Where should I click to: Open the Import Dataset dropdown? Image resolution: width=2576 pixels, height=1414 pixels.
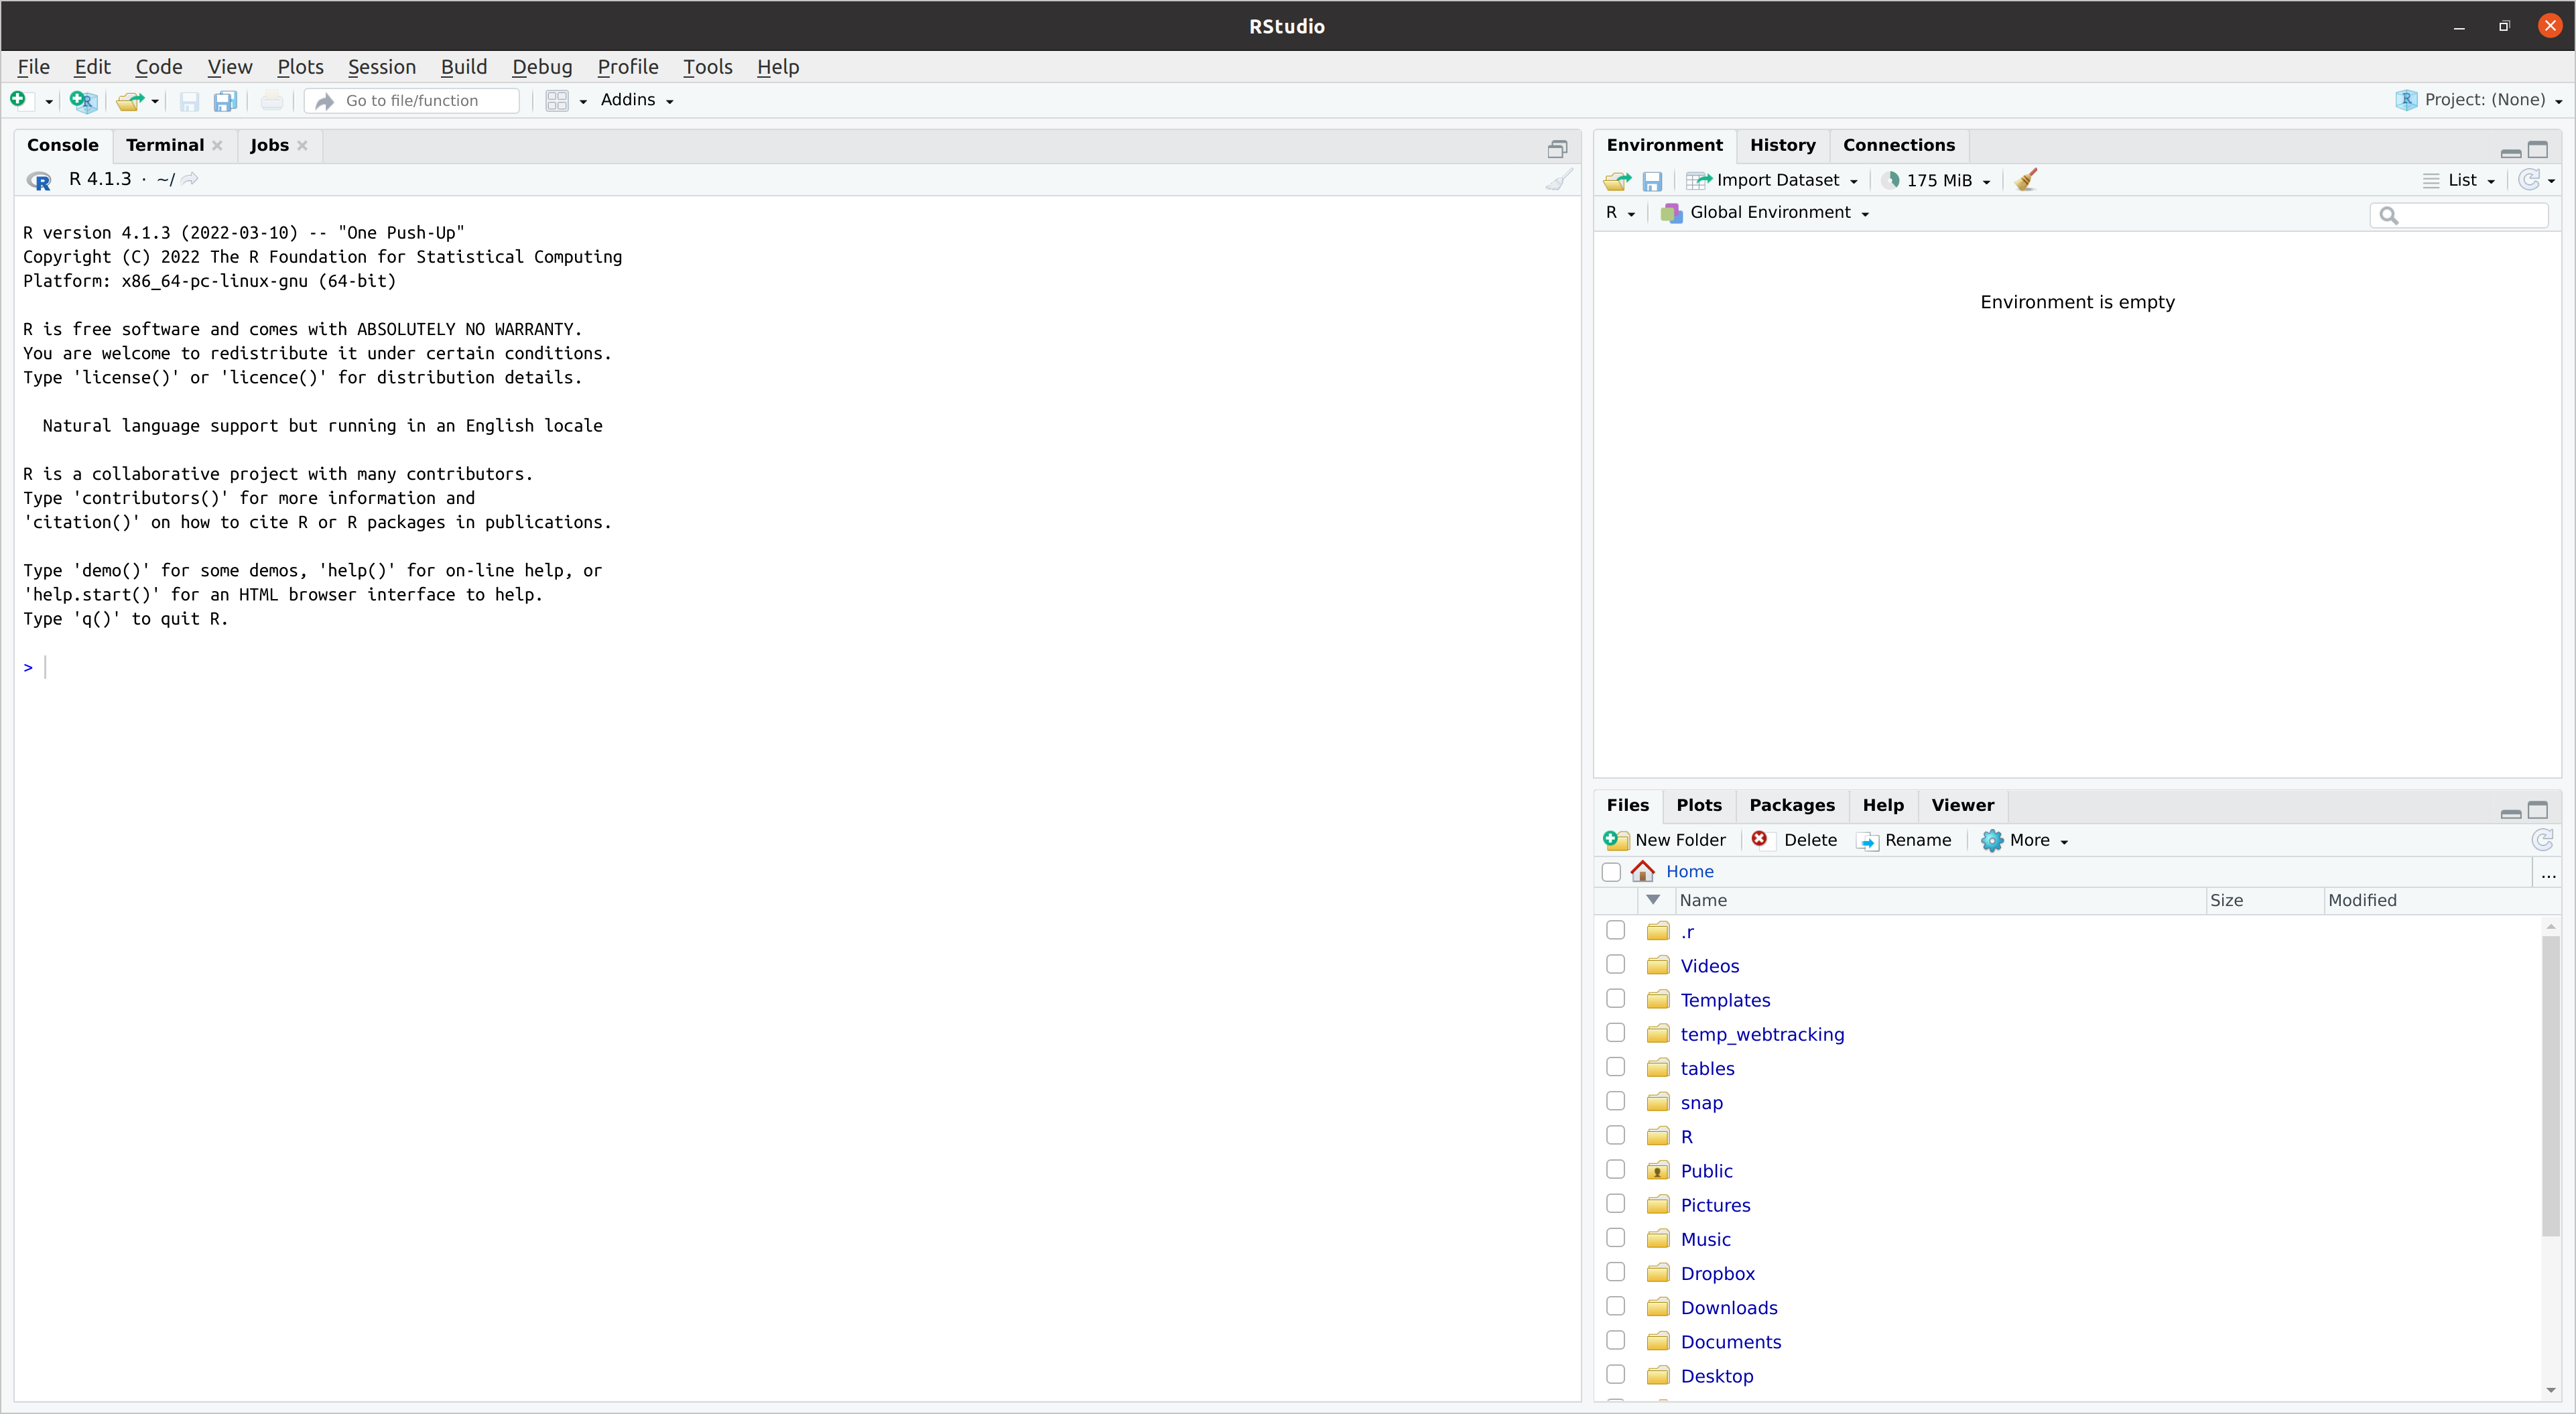[1777, 181]
